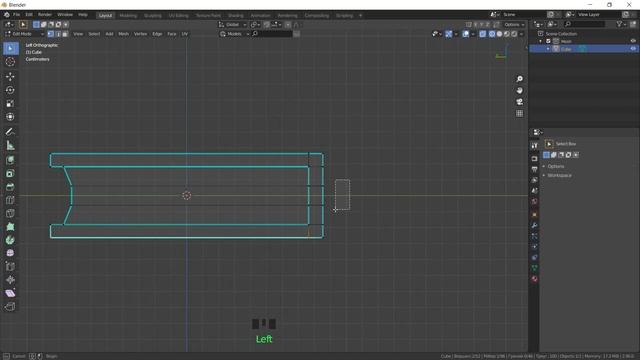Select the Annotate tool
This screenshot has width=640, height=360.
pos(11,132)
